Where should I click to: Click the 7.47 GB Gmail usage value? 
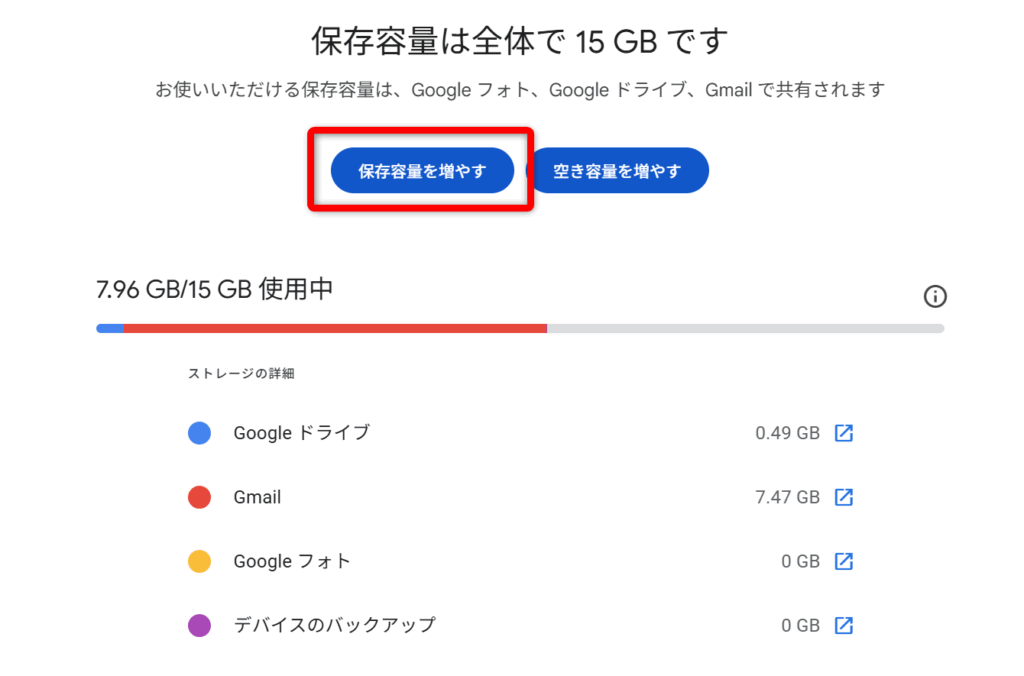787,497
